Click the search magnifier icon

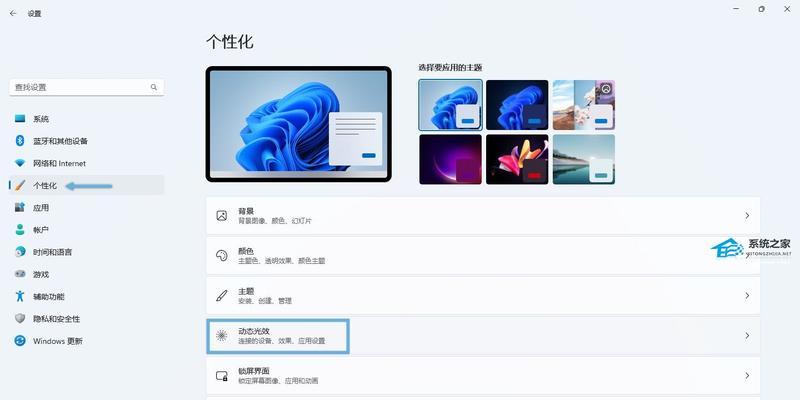(154, 87)
